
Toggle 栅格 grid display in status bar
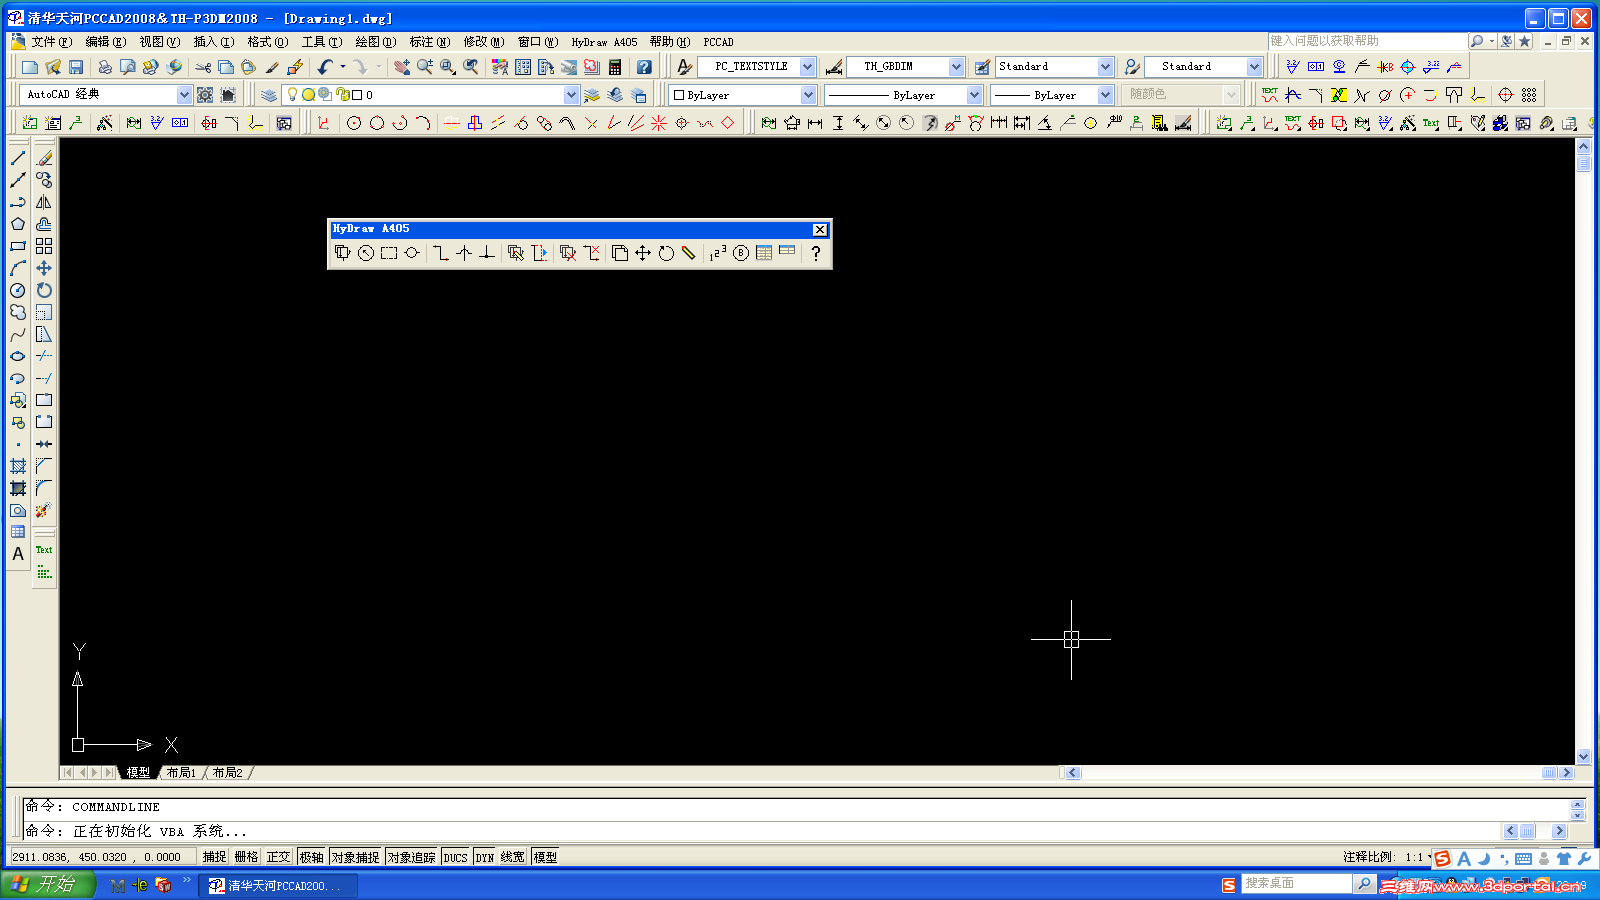pyautogui.click(x=247, y=857)
